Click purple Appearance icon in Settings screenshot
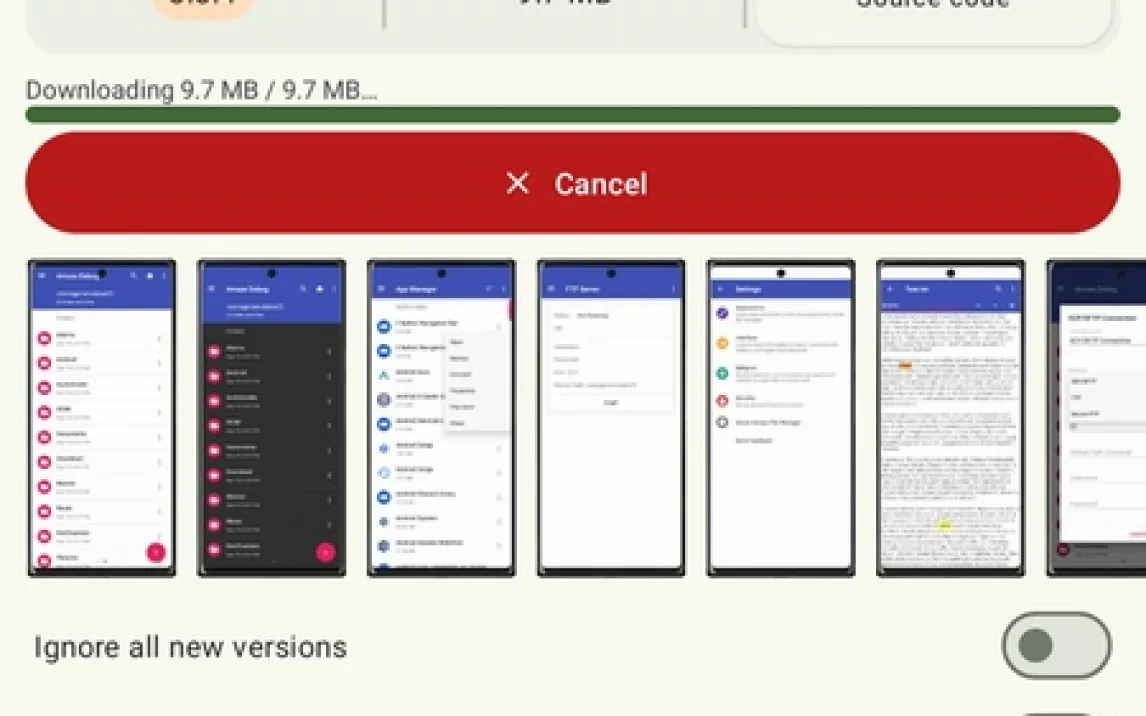Screen dimensions: 1146x716 (722, 313)
